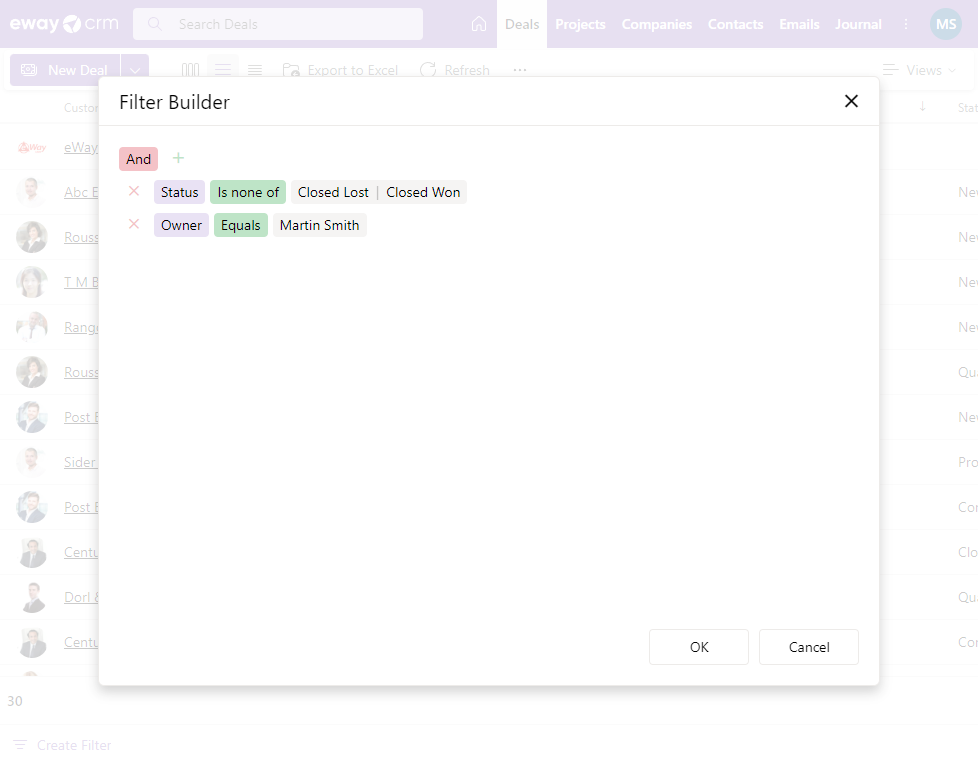Open the Deals tab
Image resolution: width=978 pixels, height=763 pixels.
click(x=522, y=24)
